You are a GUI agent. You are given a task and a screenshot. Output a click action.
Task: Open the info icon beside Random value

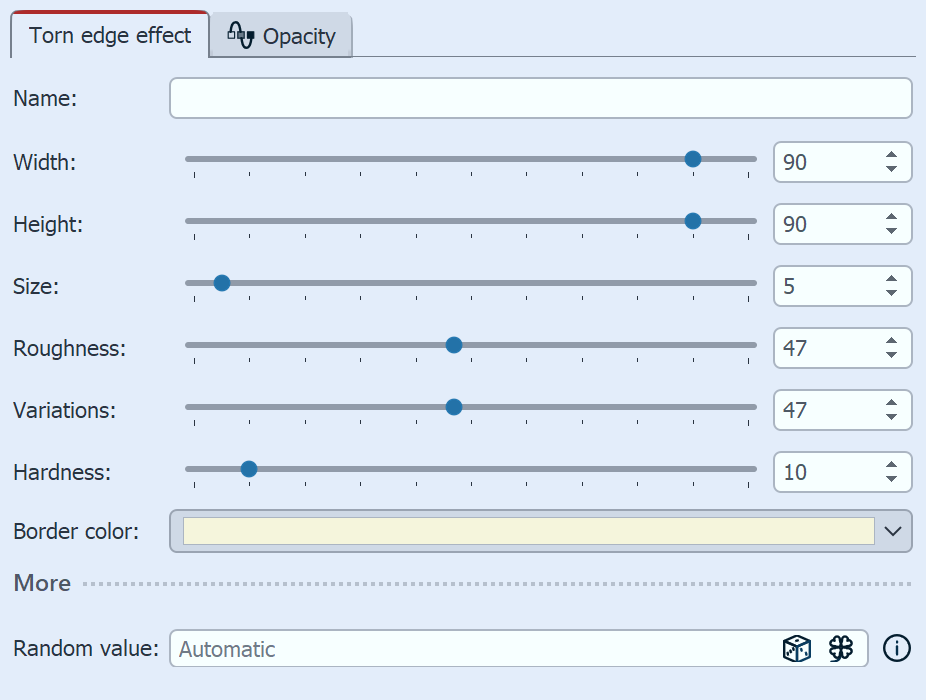tap(897, 649)
